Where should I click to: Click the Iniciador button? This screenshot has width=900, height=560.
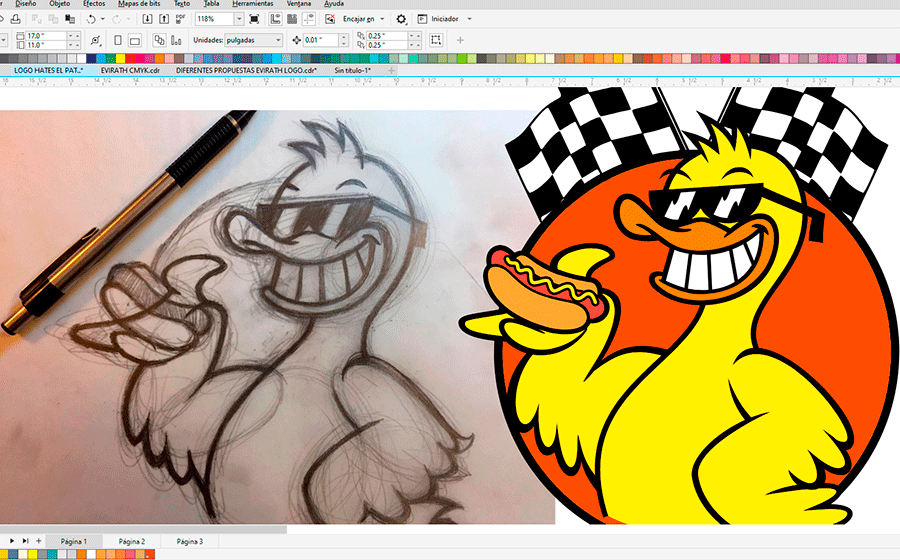[x=443, y=19]
